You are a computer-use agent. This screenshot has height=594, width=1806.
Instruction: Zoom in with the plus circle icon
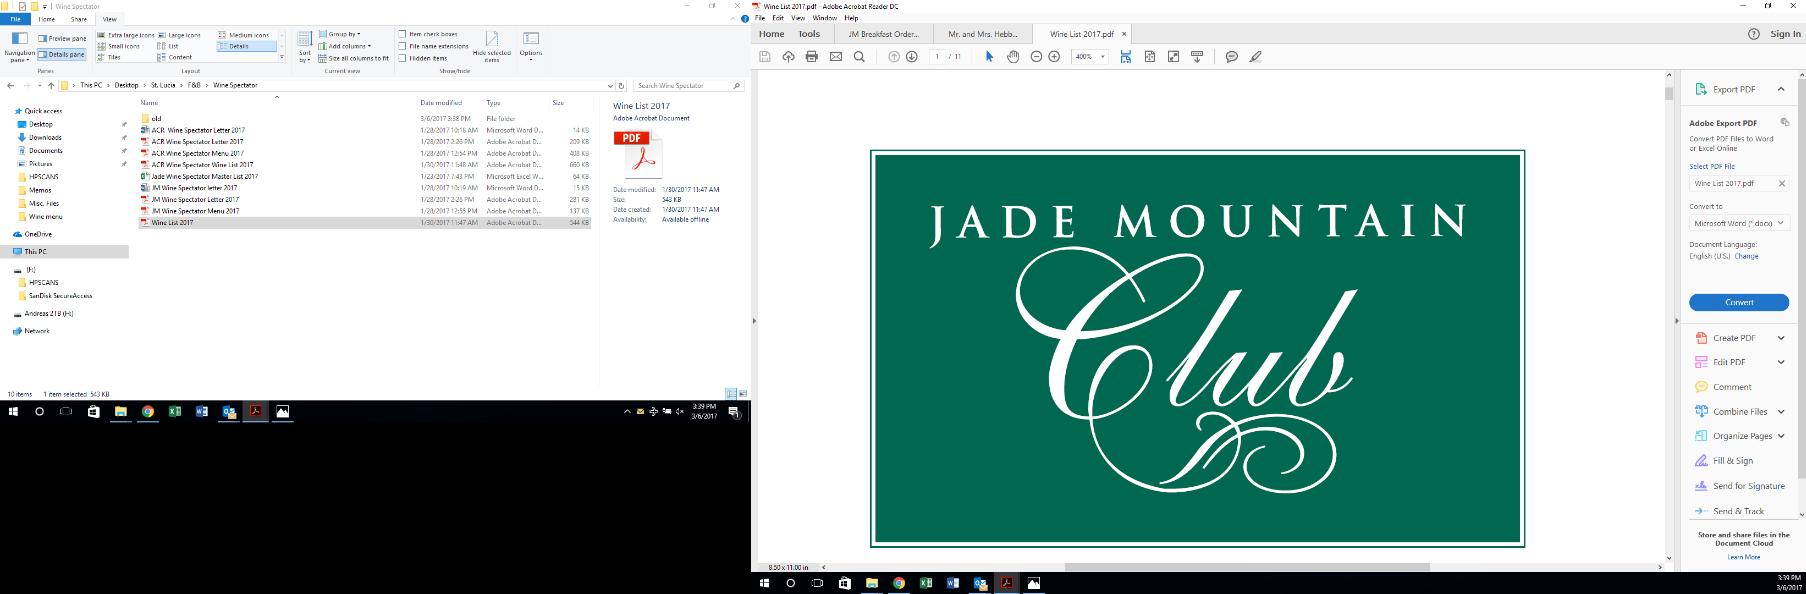(1054, 57)
